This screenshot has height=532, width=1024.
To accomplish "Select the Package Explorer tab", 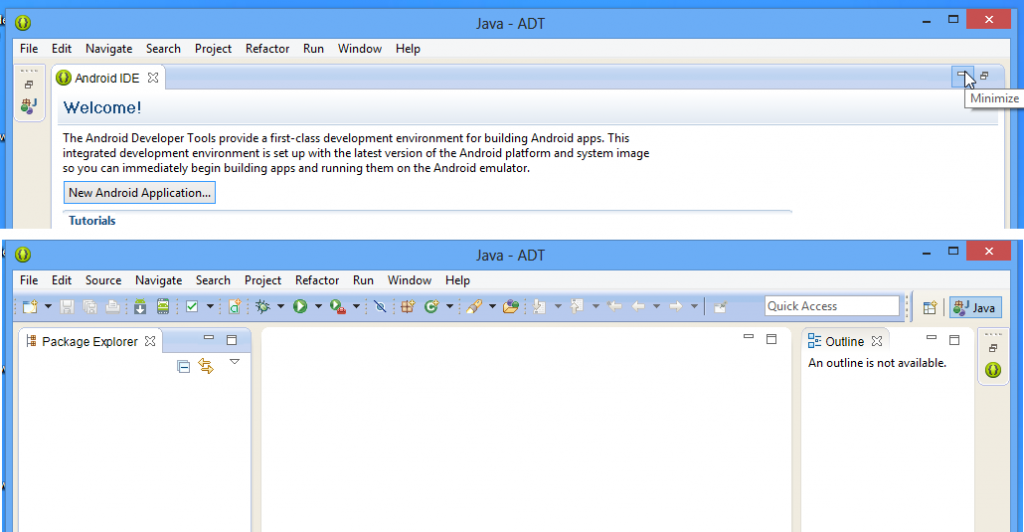I will tap(89, 341).
